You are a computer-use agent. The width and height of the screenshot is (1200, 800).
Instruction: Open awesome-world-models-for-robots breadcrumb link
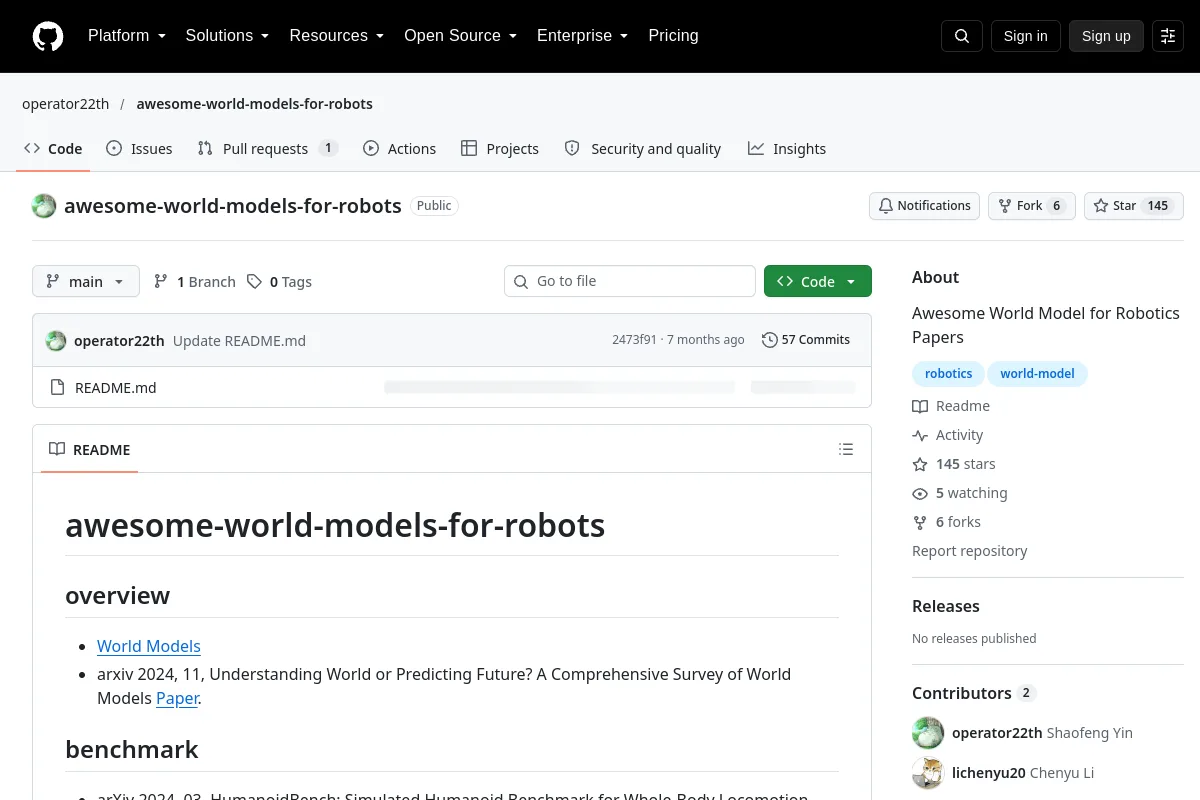click(254, 104)
